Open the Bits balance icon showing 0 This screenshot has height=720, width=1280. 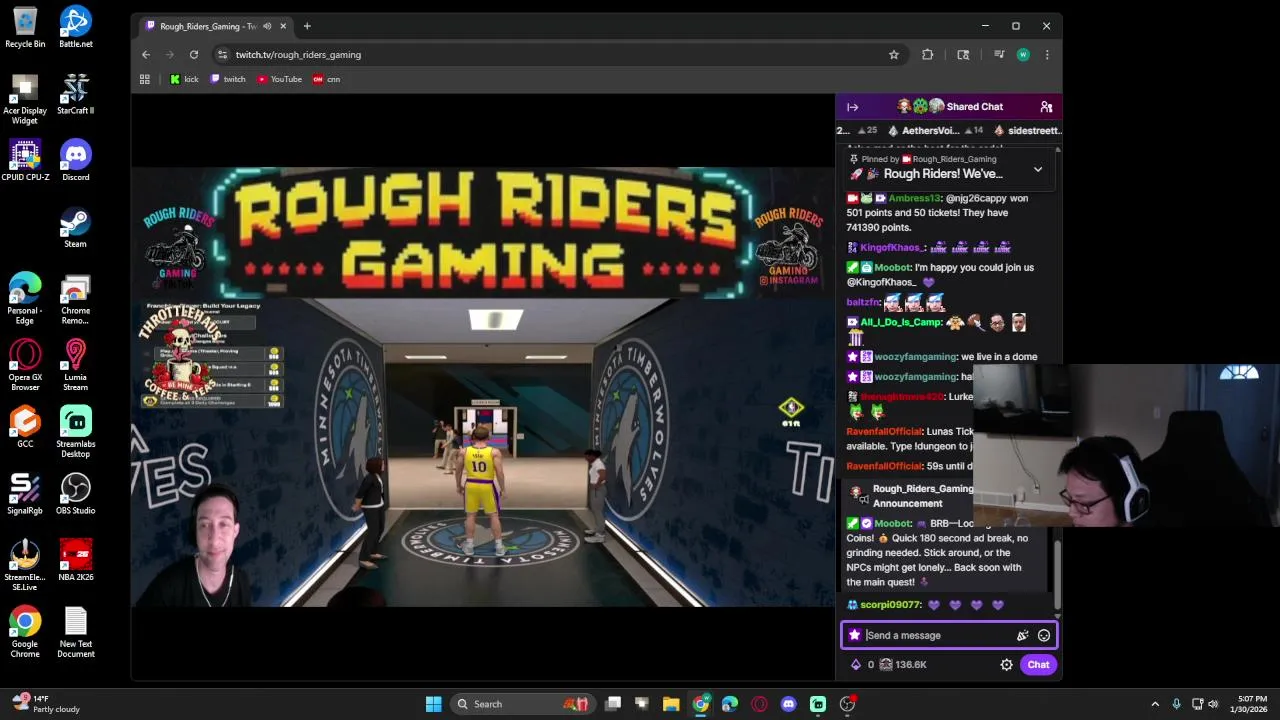pos(862,665)
